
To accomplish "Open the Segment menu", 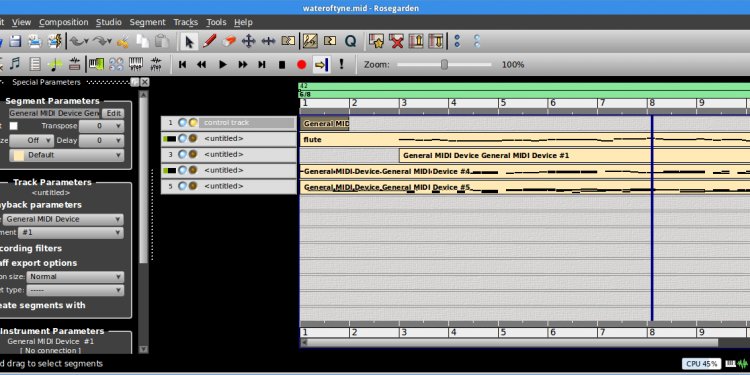I will 147,22.
